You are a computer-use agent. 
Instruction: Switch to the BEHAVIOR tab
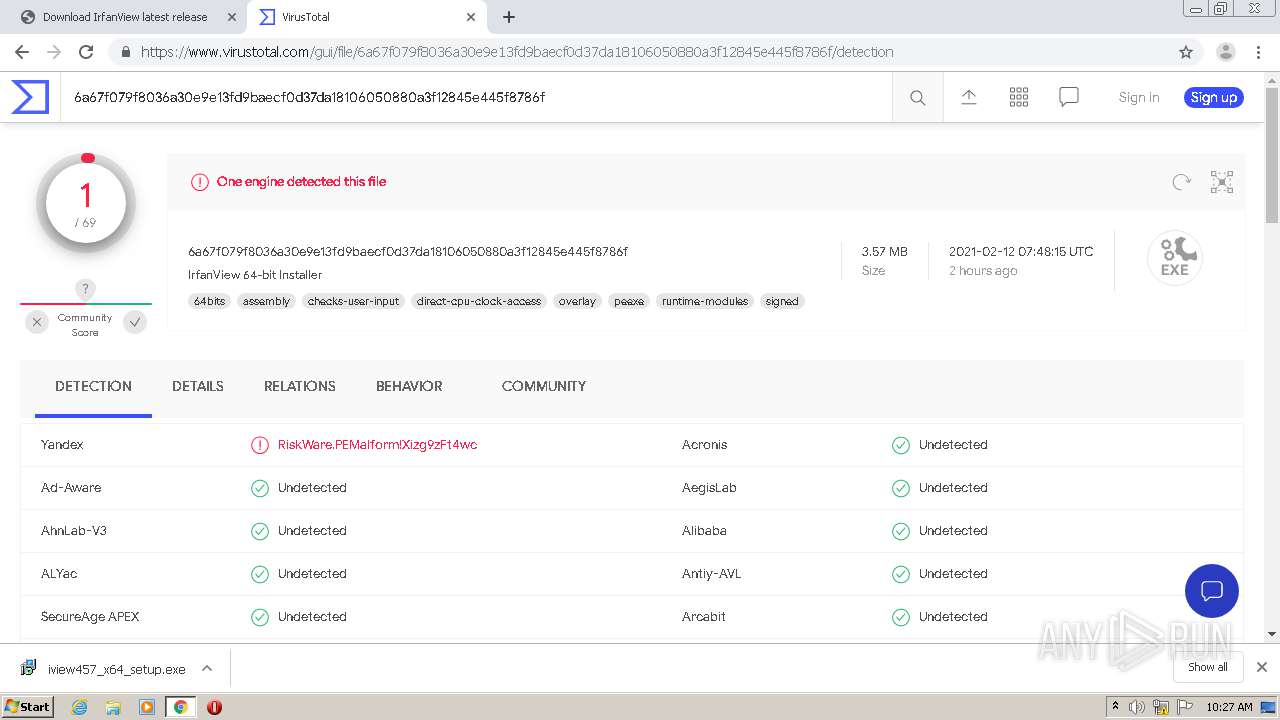pos(409,386)
